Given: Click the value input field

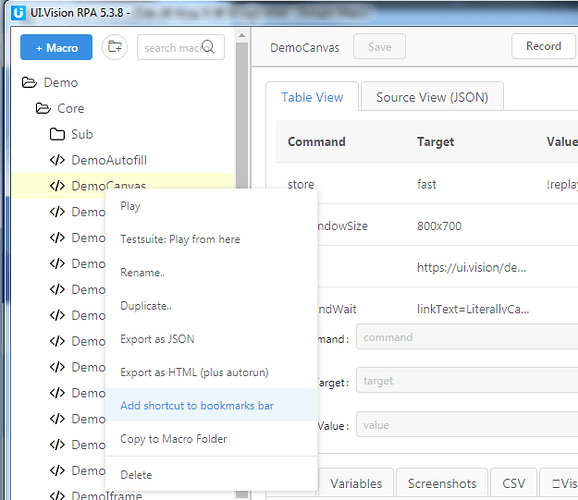Looking at the screenshot, I should [467, 425].
